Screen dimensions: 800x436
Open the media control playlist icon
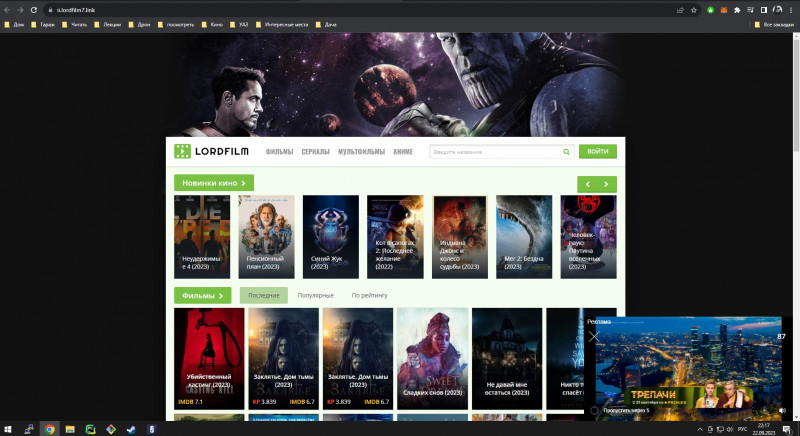point(751,10)
